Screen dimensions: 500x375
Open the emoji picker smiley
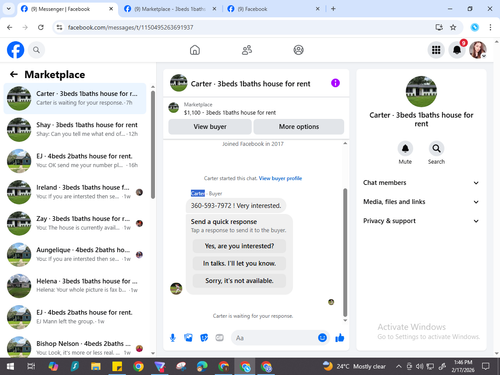pyautogui.click(x=322, y=338)
